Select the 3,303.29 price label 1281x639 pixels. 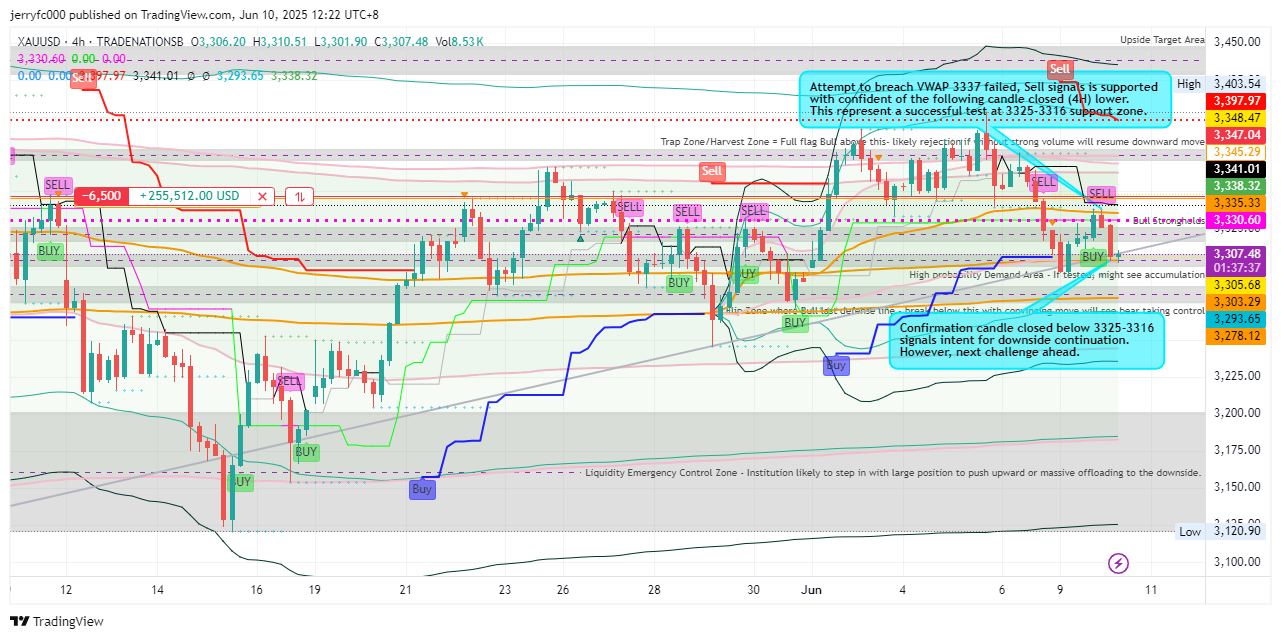pyautogui.click(x=1237, y=302)
